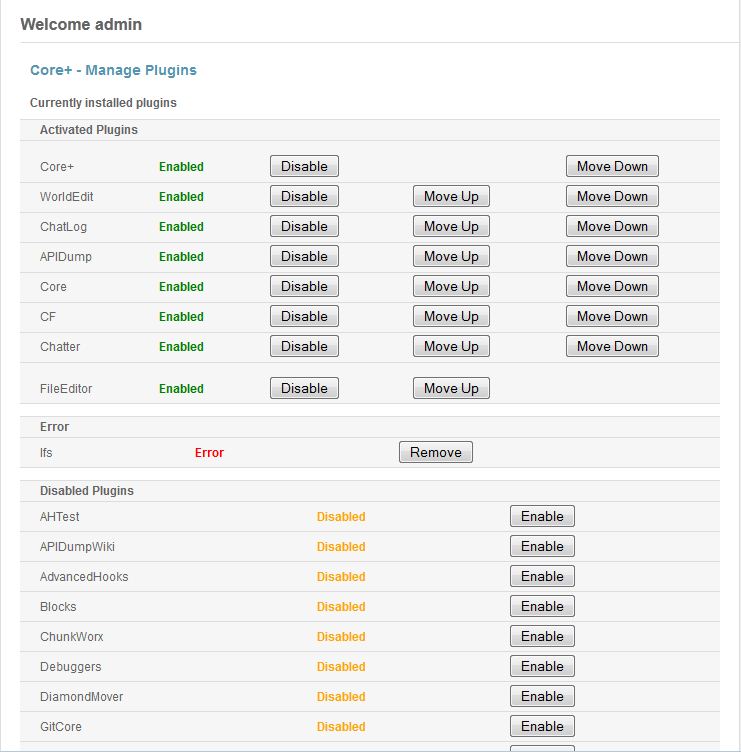Disable the Core+ plugin
The image size is (741, 752).
304,166
